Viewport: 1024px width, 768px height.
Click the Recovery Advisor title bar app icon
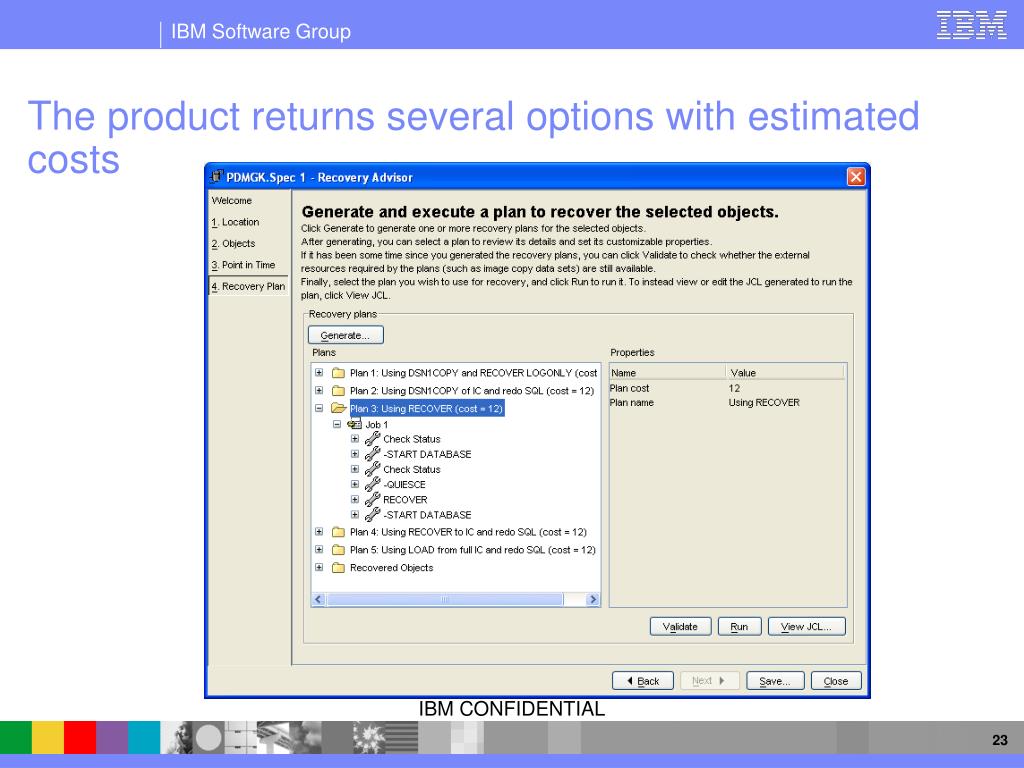pos(217,176)
